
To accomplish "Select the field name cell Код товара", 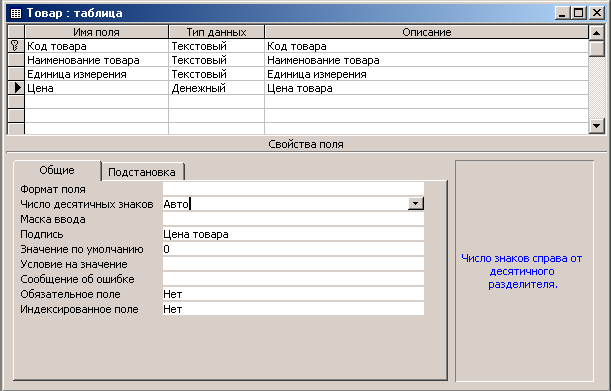I will [97, 46].
